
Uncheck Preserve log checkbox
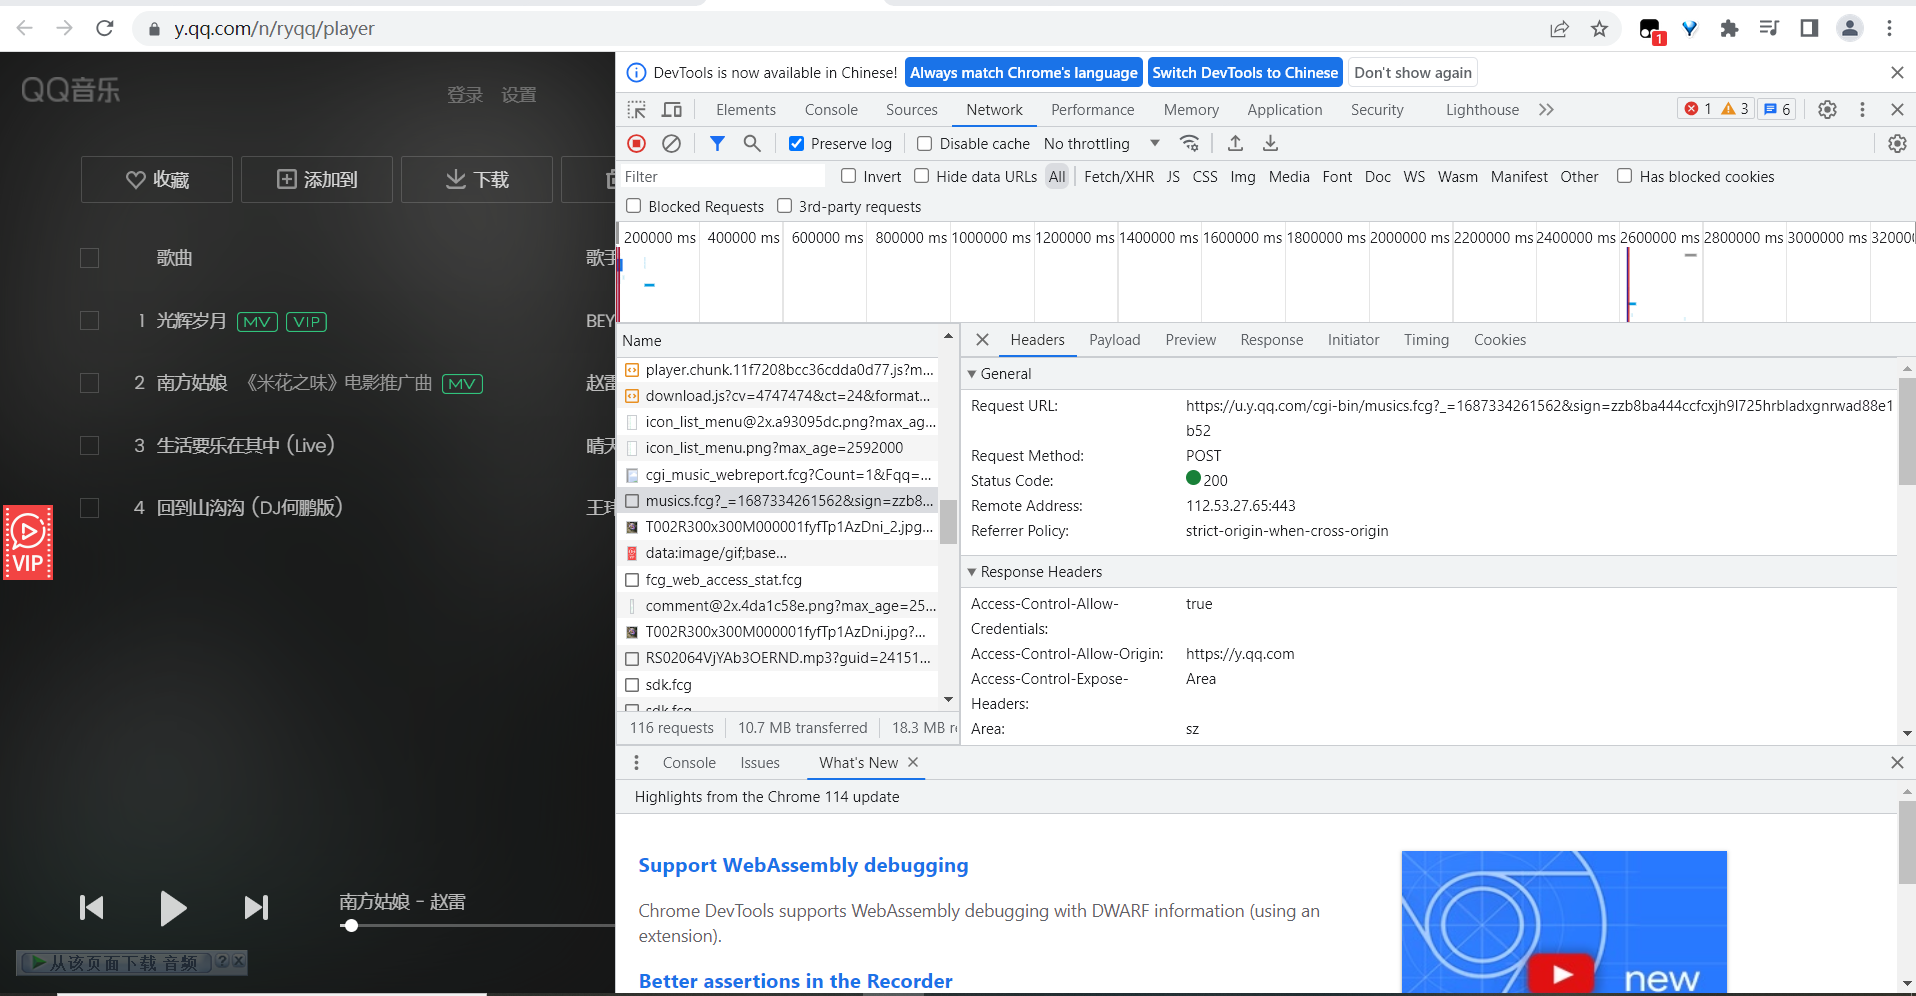click(796, 144)
